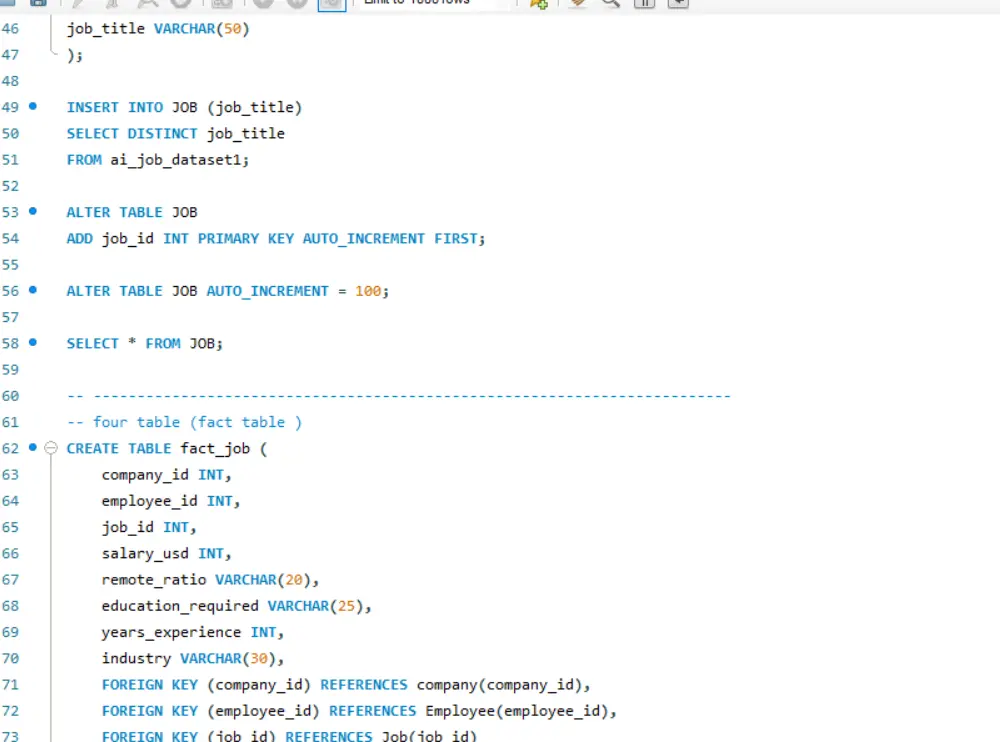Click 'PRIMARY KEY' on line 54

pyautogui.click(x=246, y=239)
